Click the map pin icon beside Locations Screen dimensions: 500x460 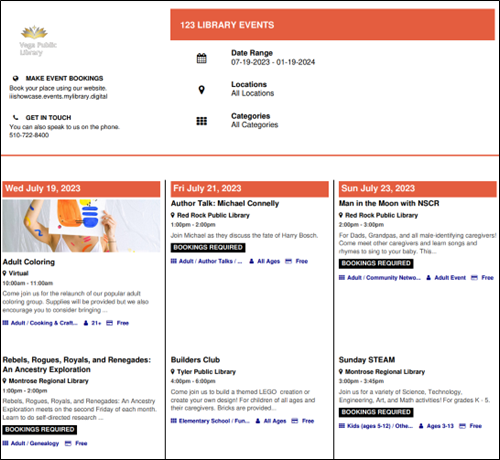pos(201,90)
